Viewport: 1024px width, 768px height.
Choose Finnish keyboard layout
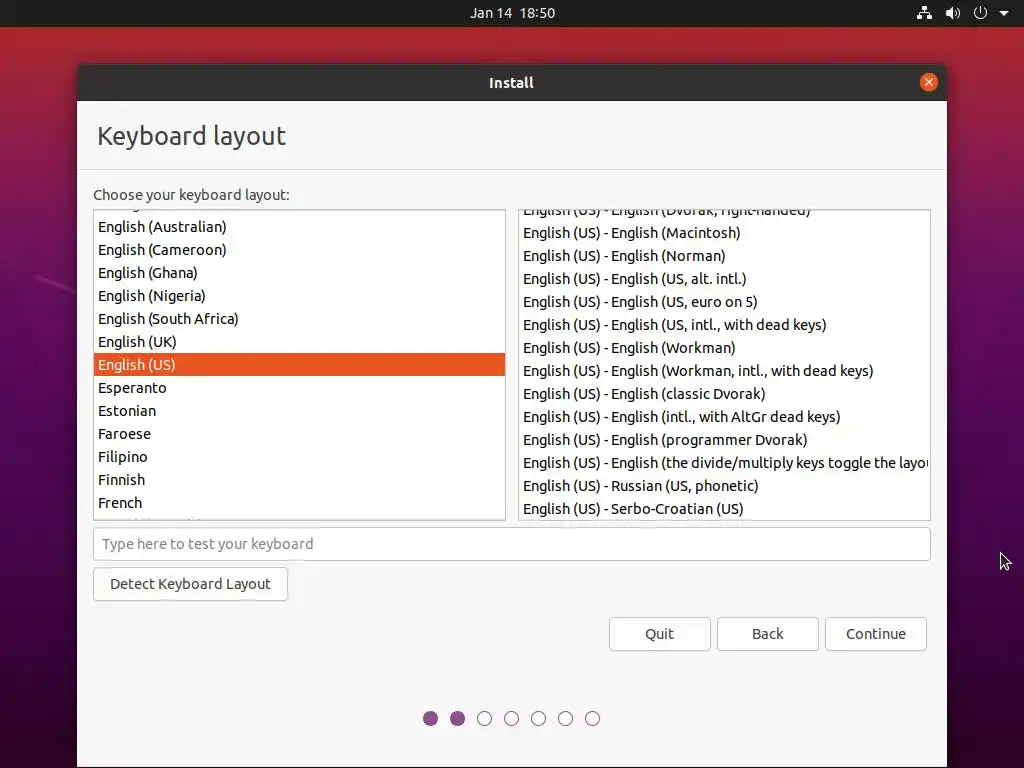click(299, 480)
